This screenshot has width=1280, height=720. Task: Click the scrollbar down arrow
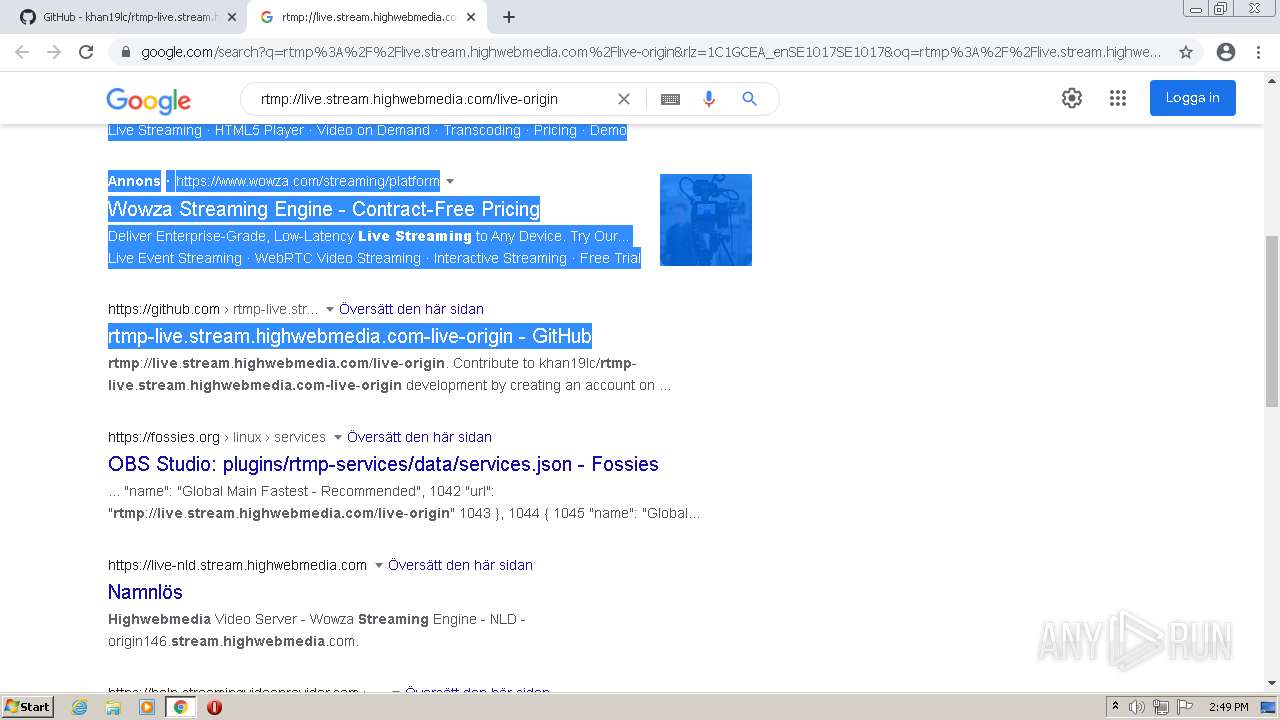(1272, 683)
